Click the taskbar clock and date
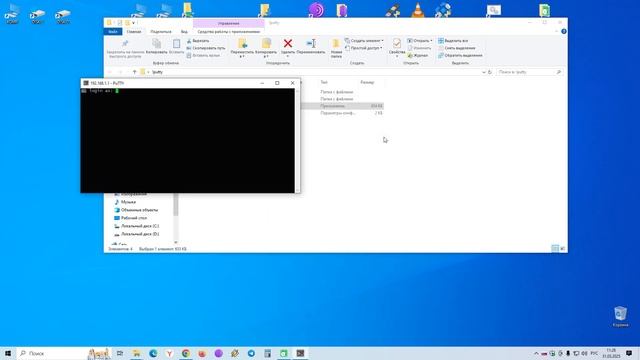Screen dimensions: 640x360 pos(611,353)
